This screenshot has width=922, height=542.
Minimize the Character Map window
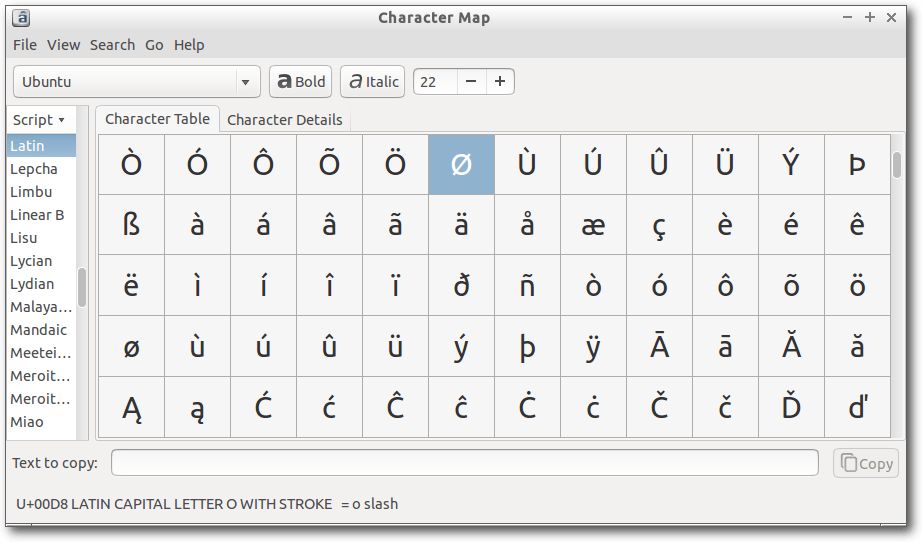click(x=847, y=17)
